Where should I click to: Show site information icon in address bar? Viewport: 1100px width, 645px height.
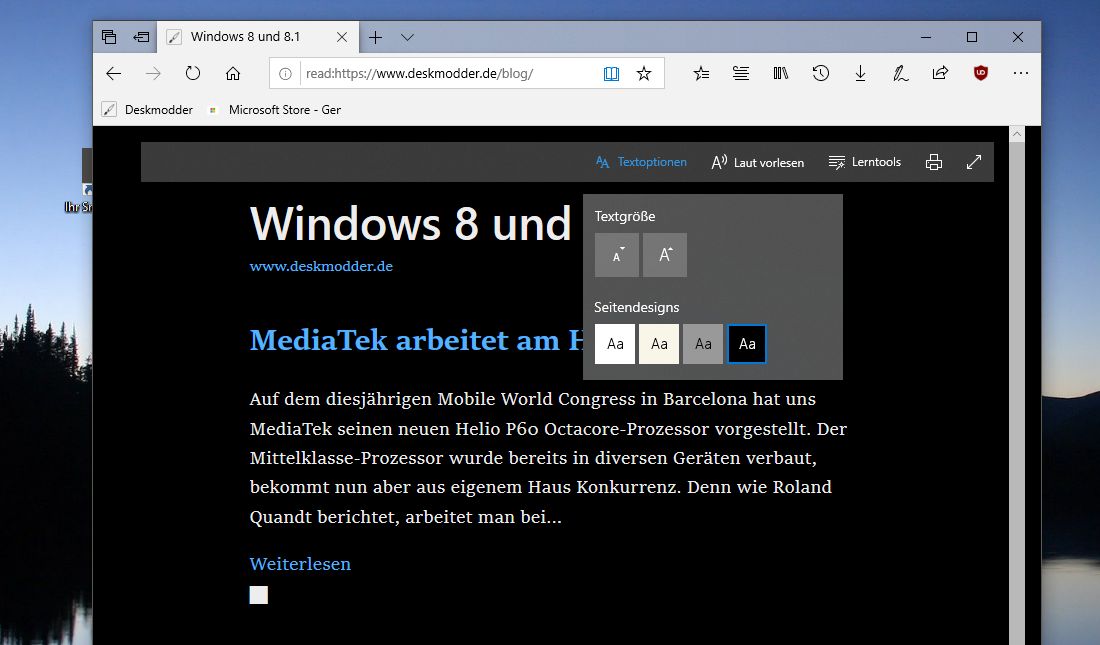[x=286, y=74]
